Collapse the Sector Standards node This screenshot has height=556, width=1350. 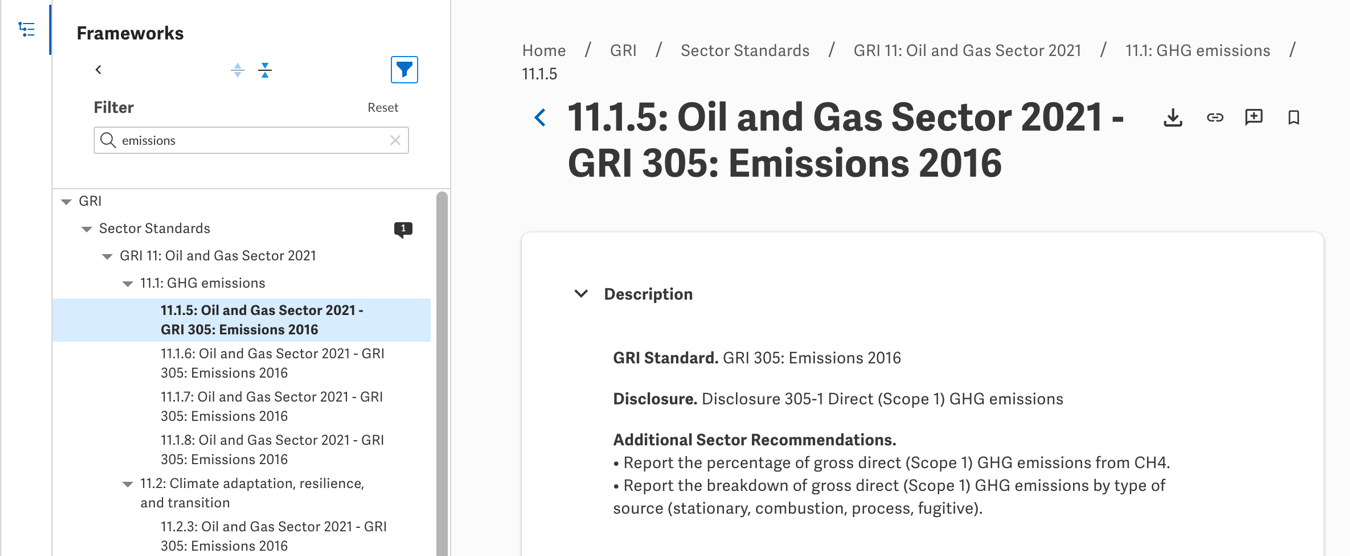tap(87, 229)
